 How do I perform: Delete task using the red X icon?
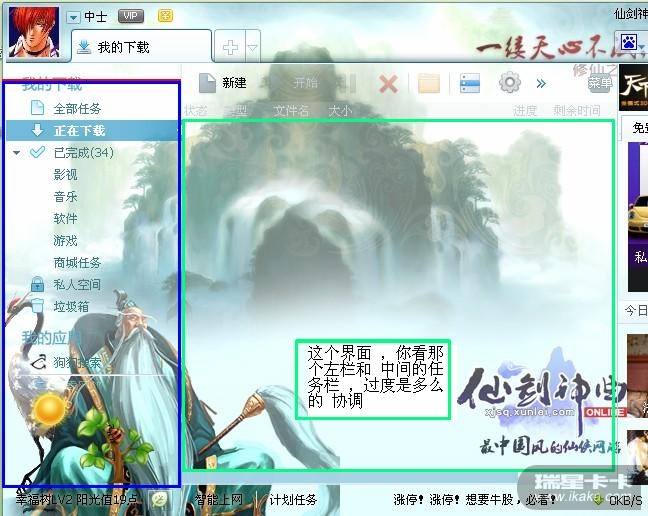pyautogui.click(x=388, y=84)
